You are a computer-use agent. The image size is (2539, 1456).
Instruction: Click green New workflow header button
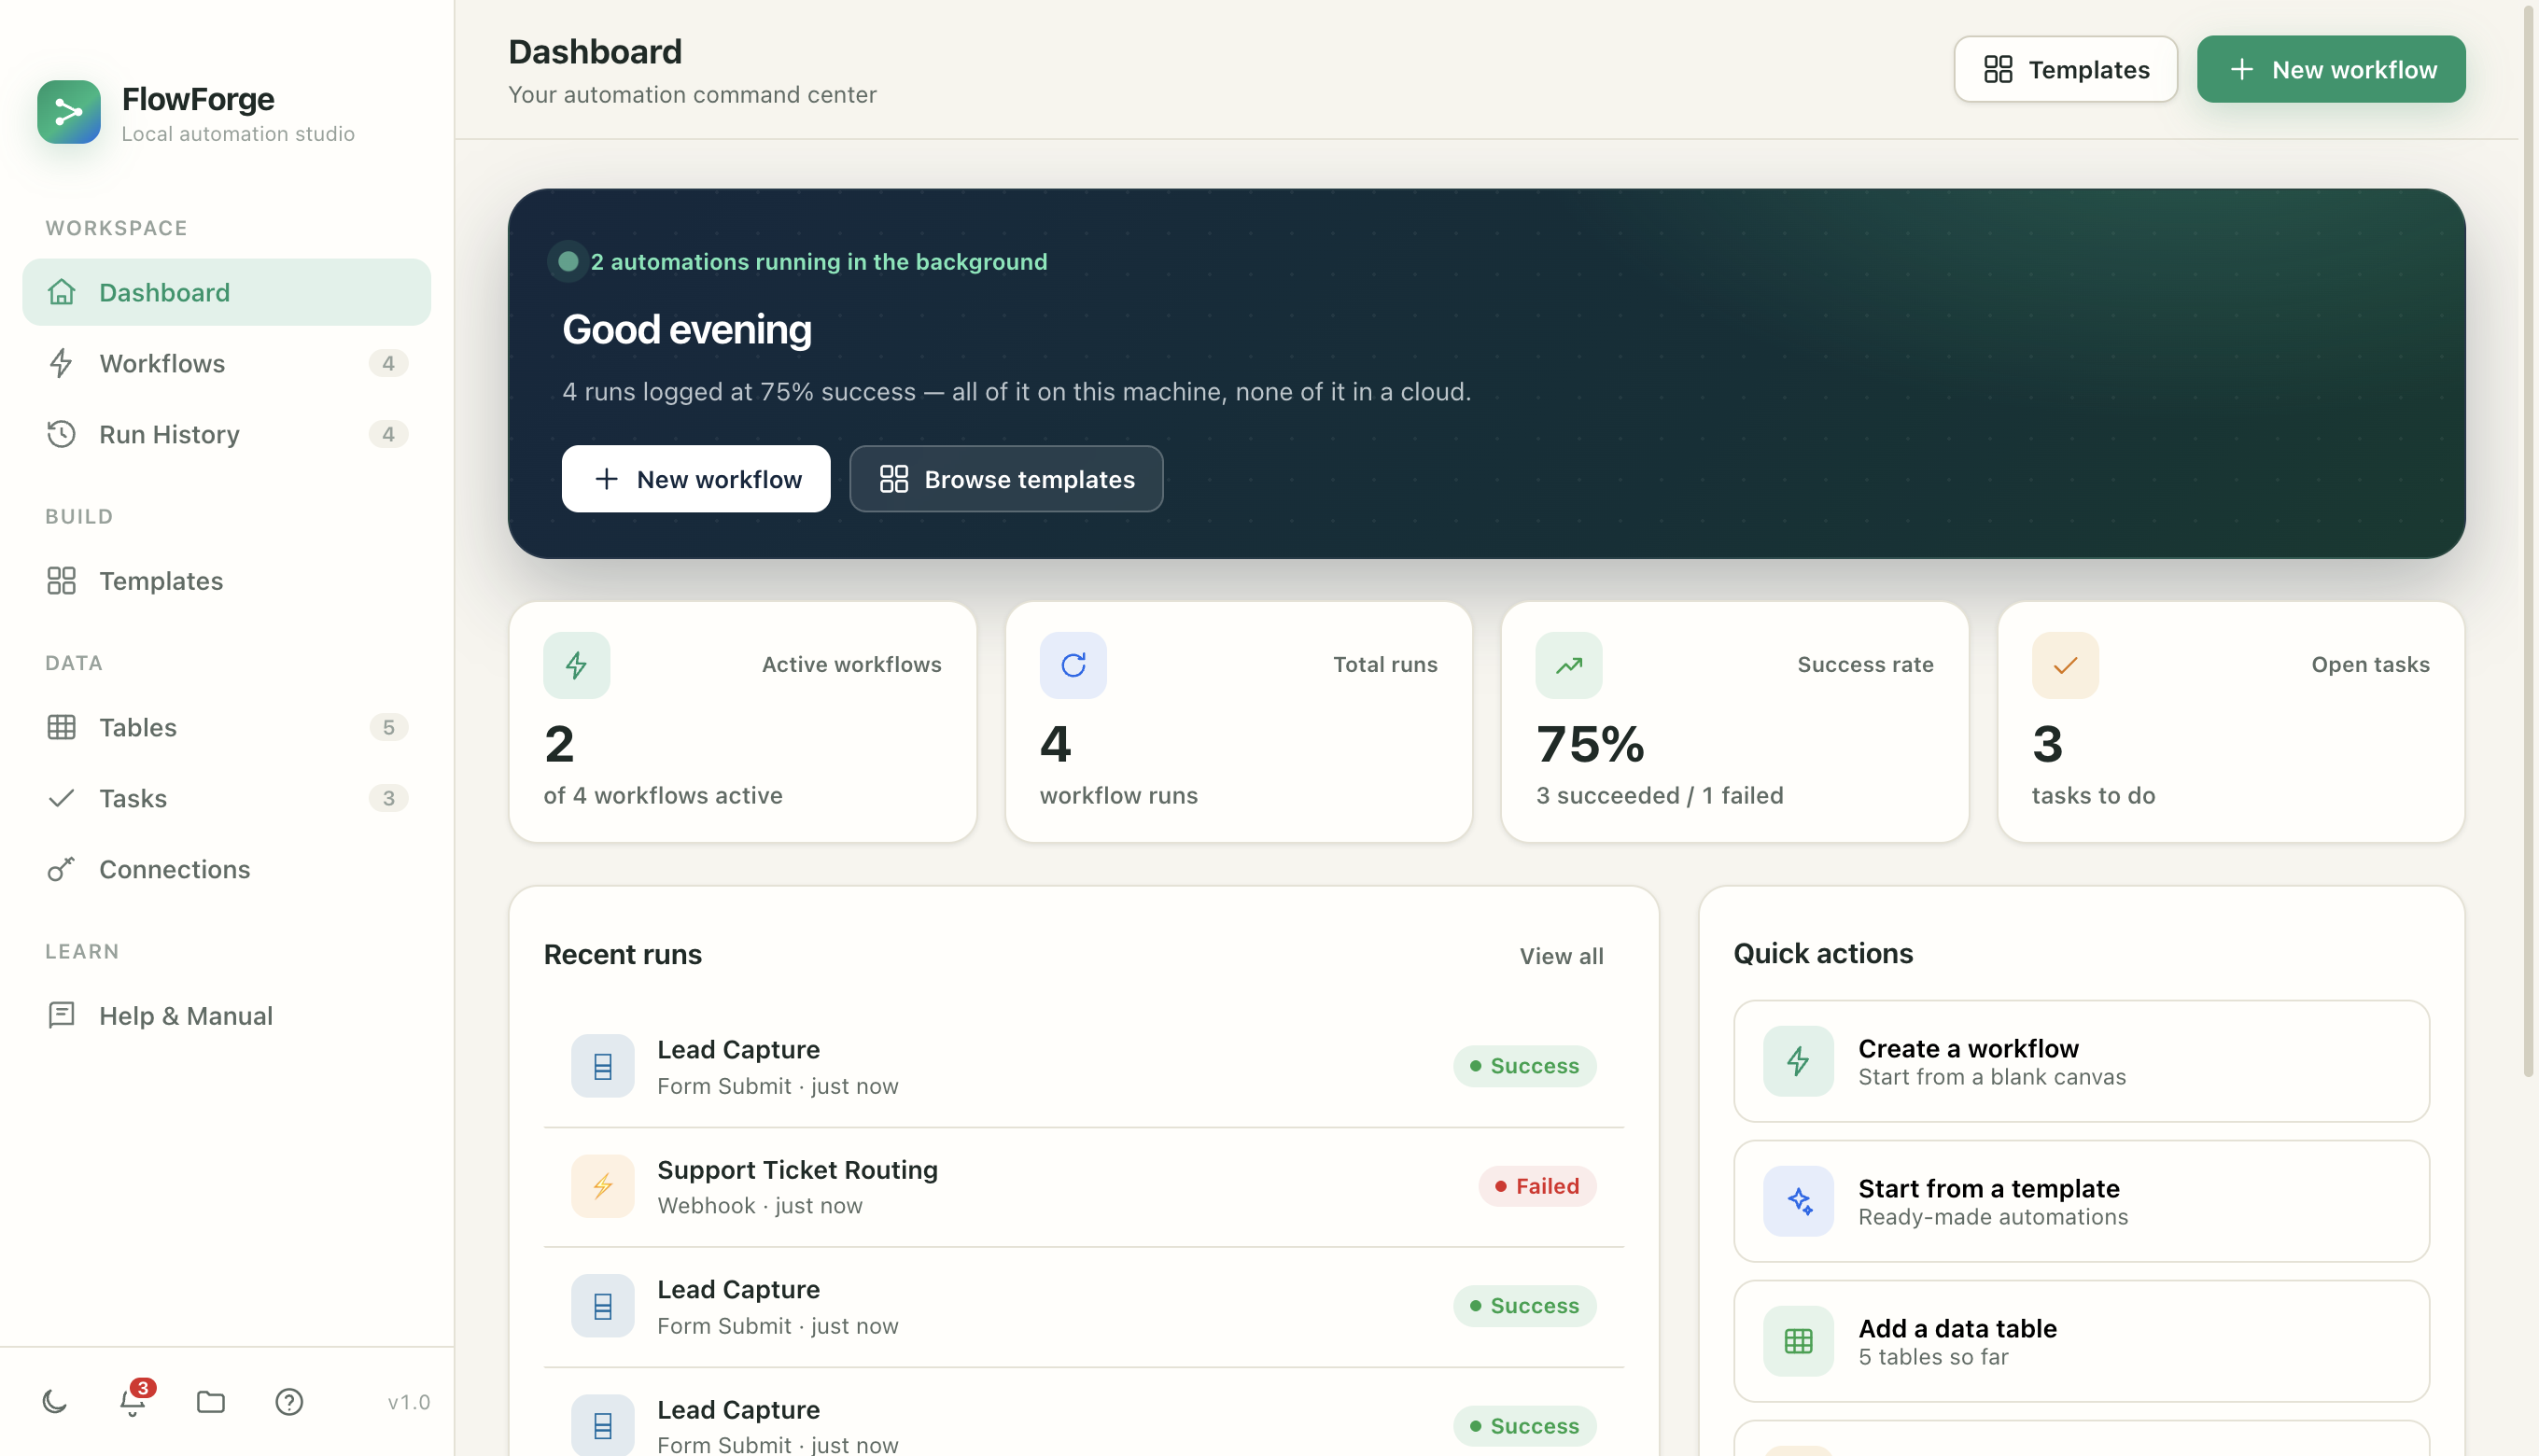pyautogui.click(x=2331, y=69)
